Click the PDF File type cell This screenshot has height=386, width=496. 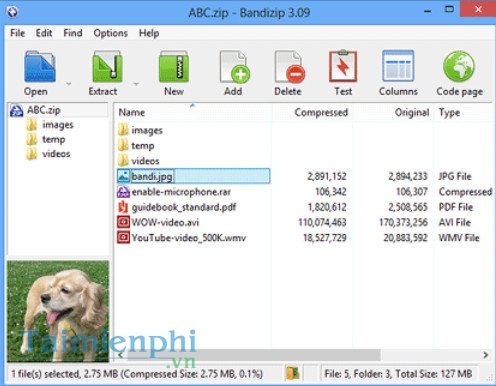pyautogui.click(x=456, y=207)
